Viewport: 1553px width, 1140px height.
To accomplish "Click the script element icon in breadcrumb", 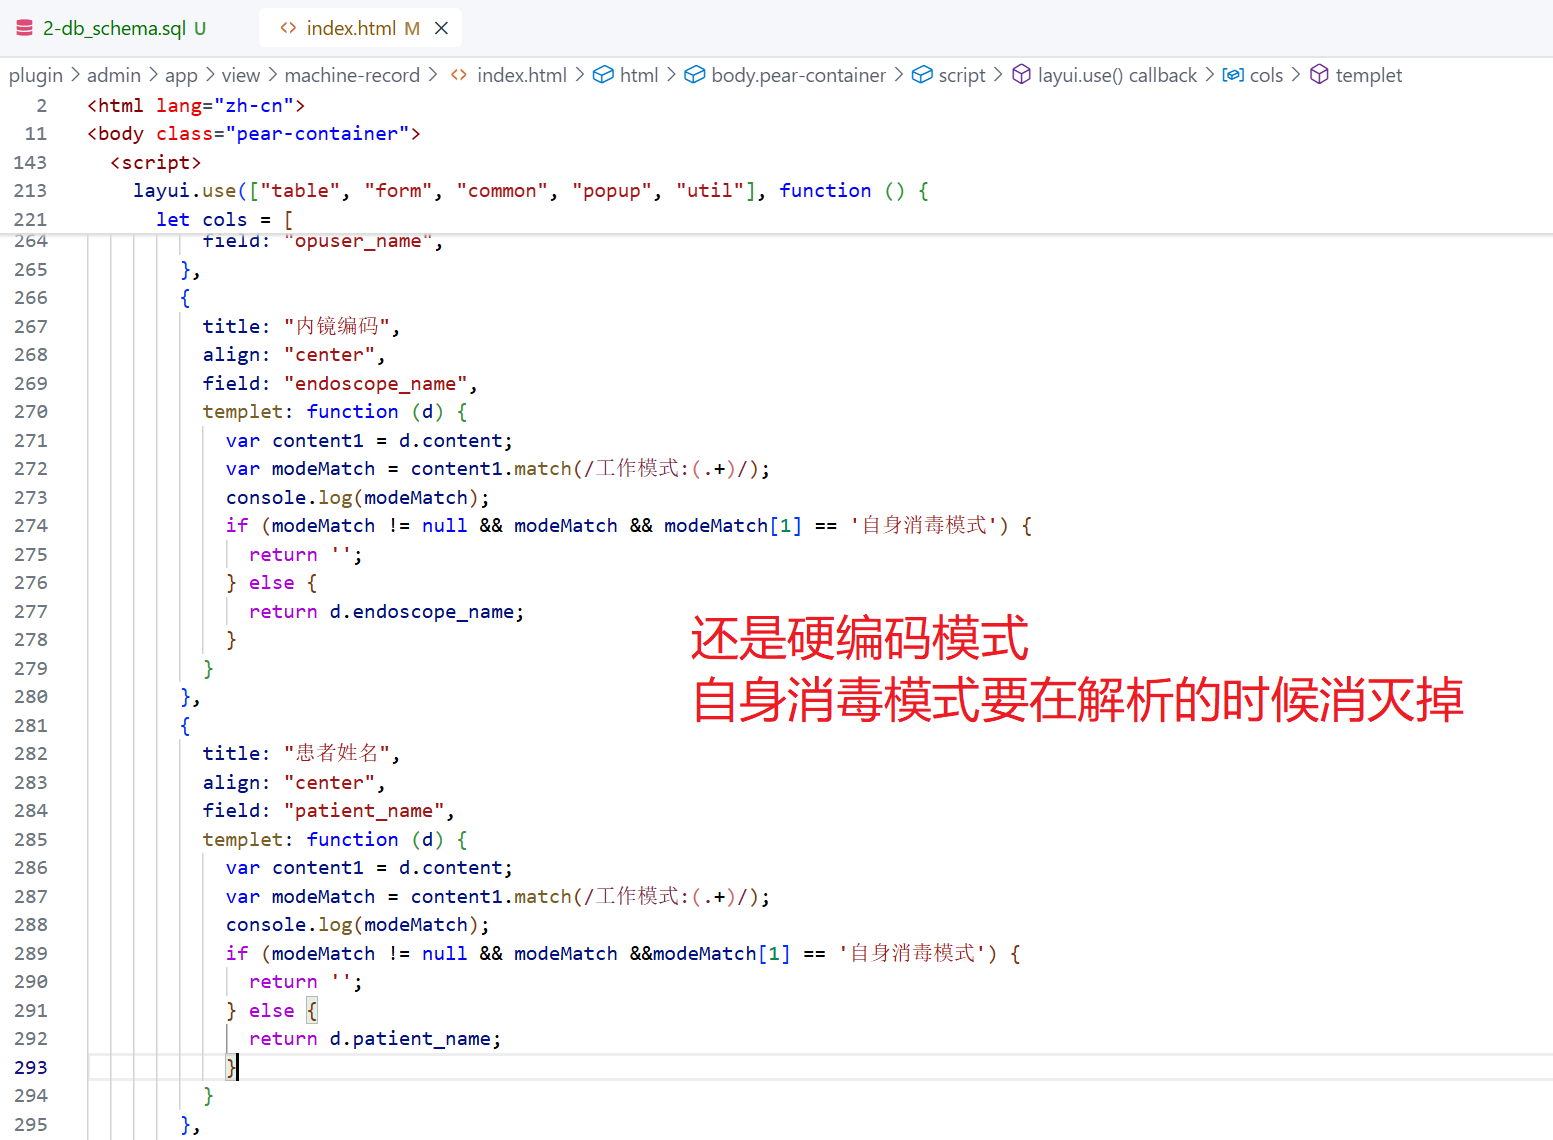I will point(922,75).
